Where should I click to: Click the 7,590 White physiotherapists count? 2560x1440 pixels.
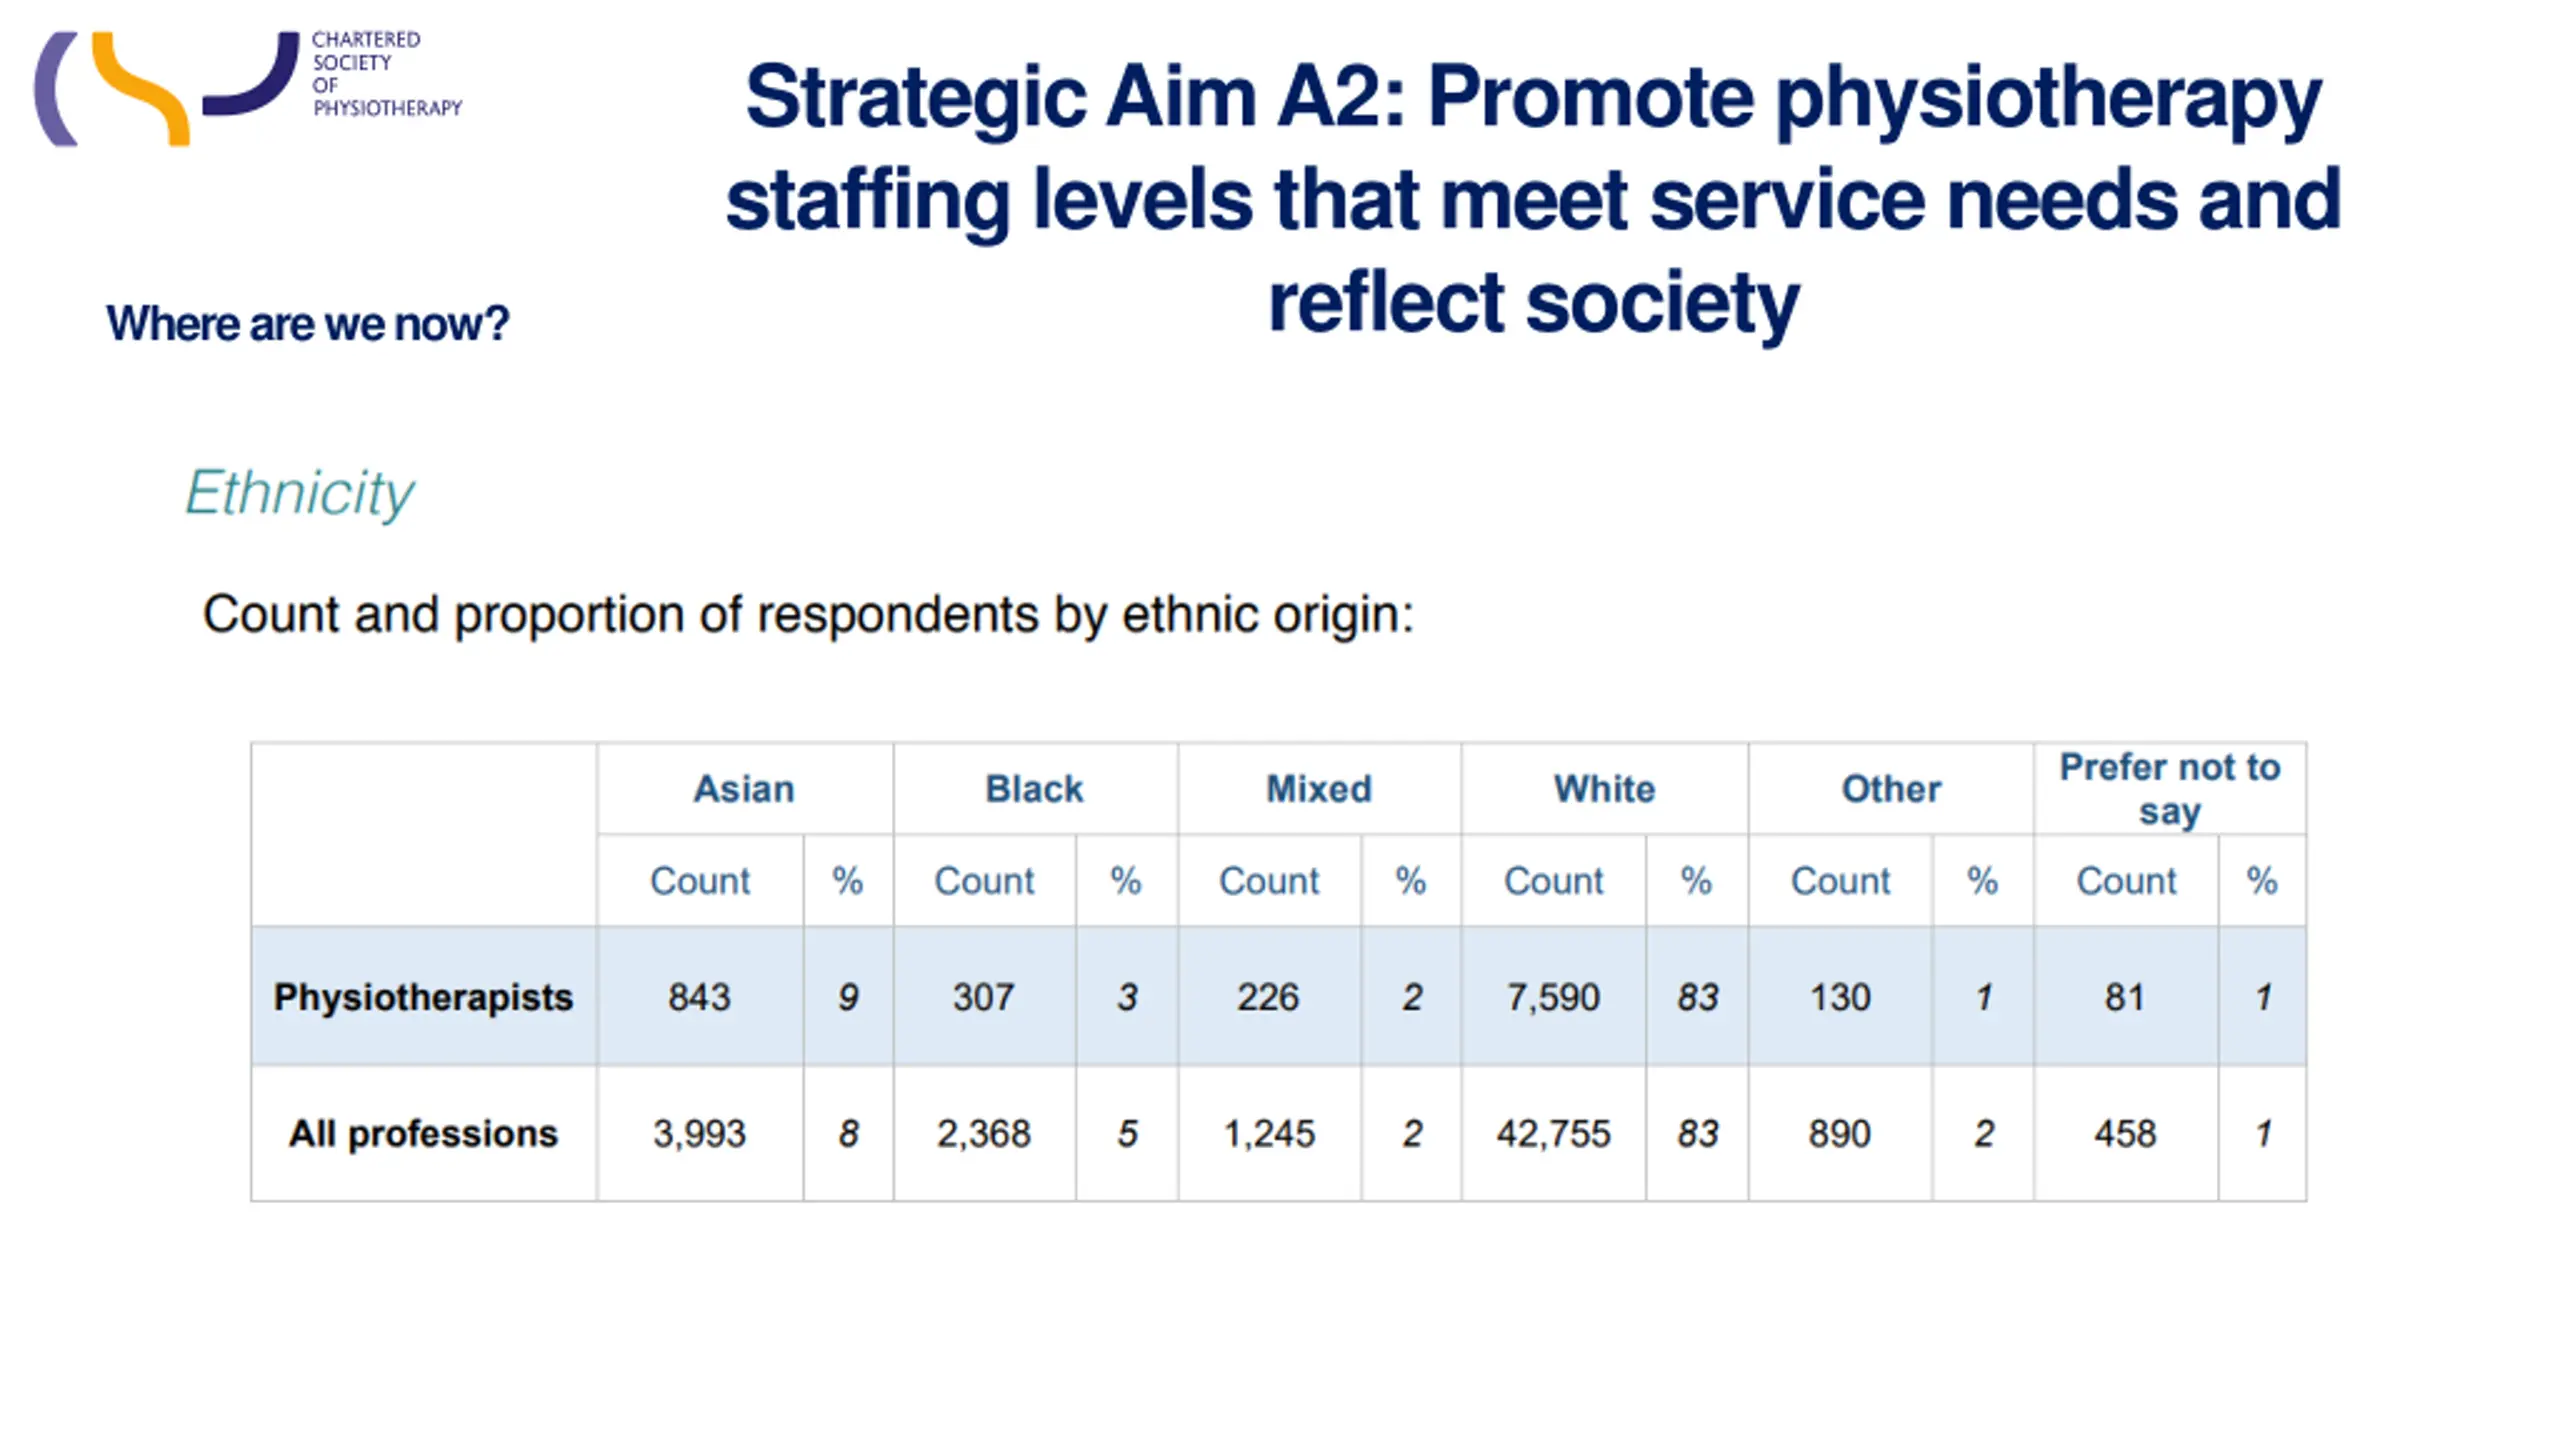click(x=1553, y=997)
